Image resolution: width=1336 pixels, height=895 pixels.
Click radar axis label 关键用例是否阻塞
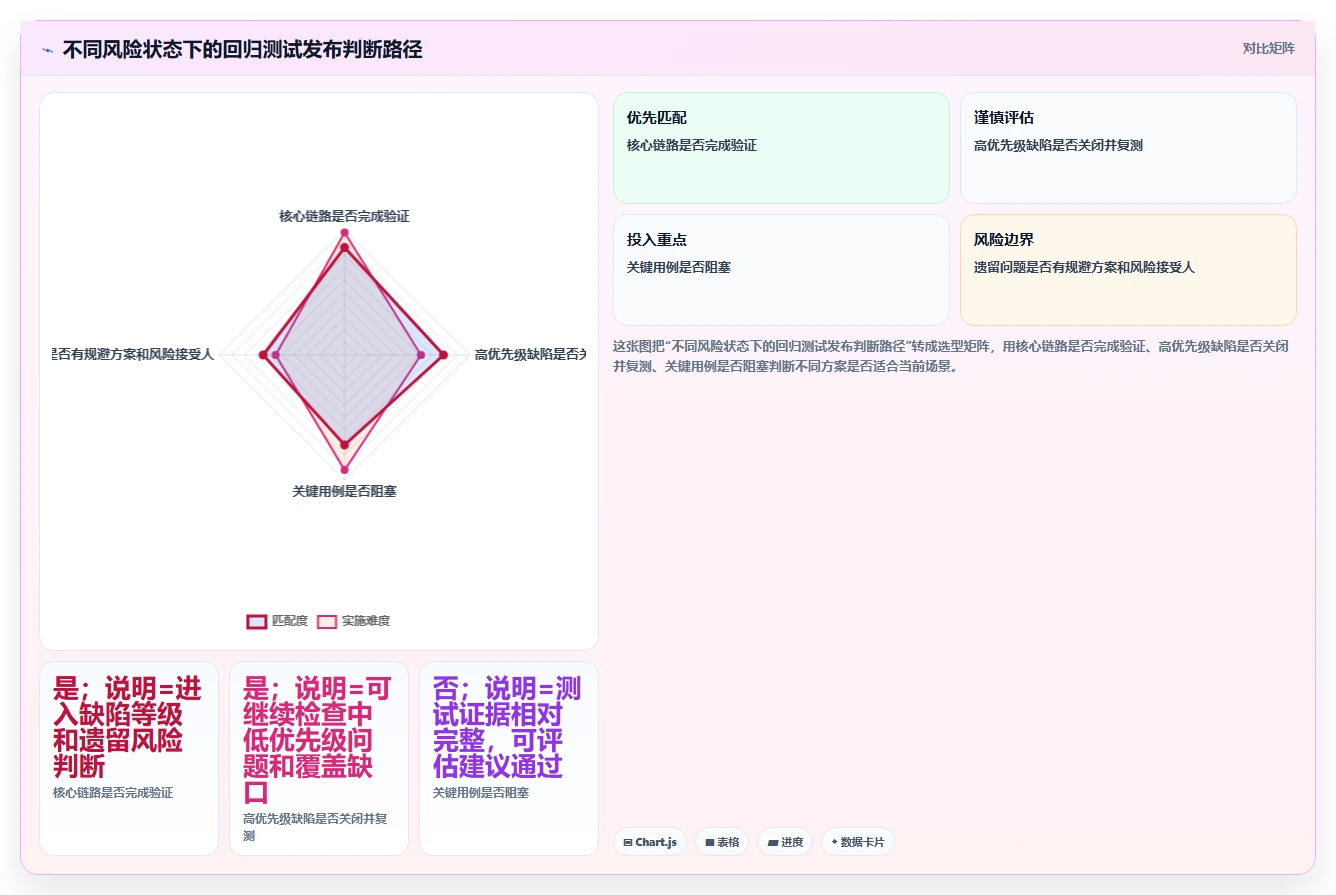pos(344,492)
